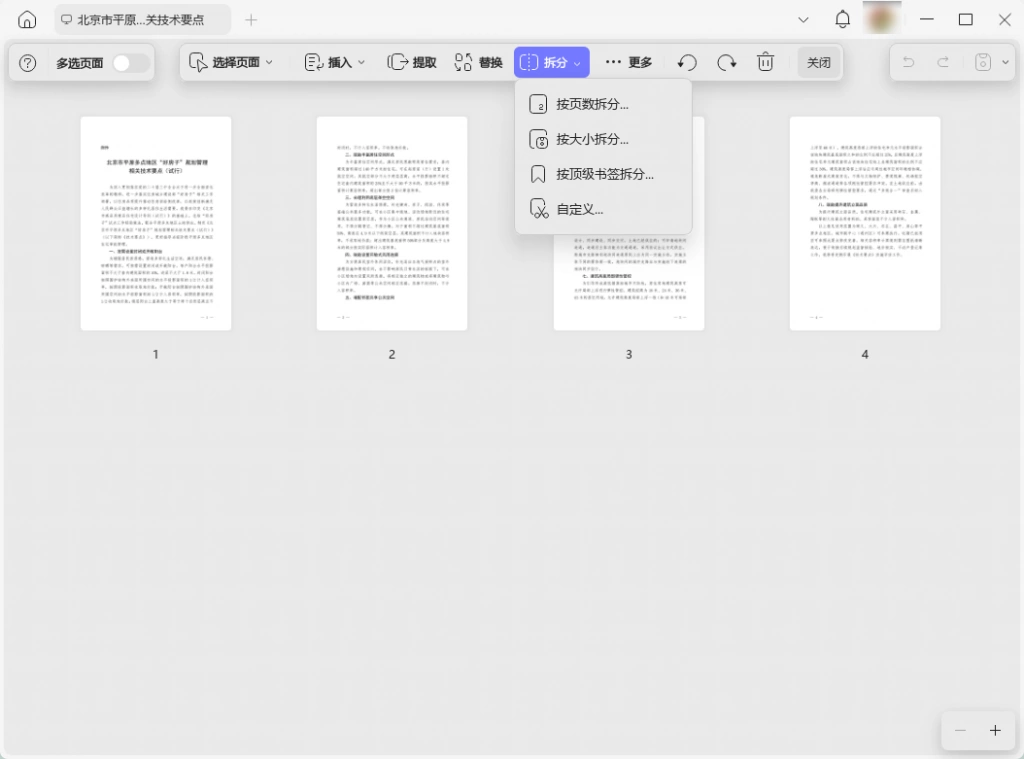Click the page label 3

point(629,354)
